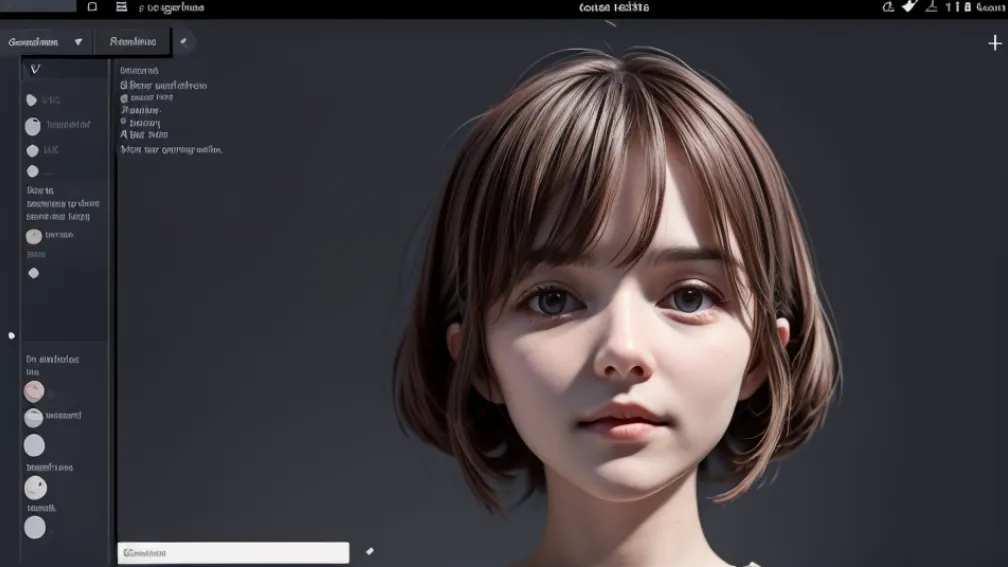Select the pink material swatch in the lower panel
Image resolution: width=1008 pixels, height=567 pixels.
34,391
